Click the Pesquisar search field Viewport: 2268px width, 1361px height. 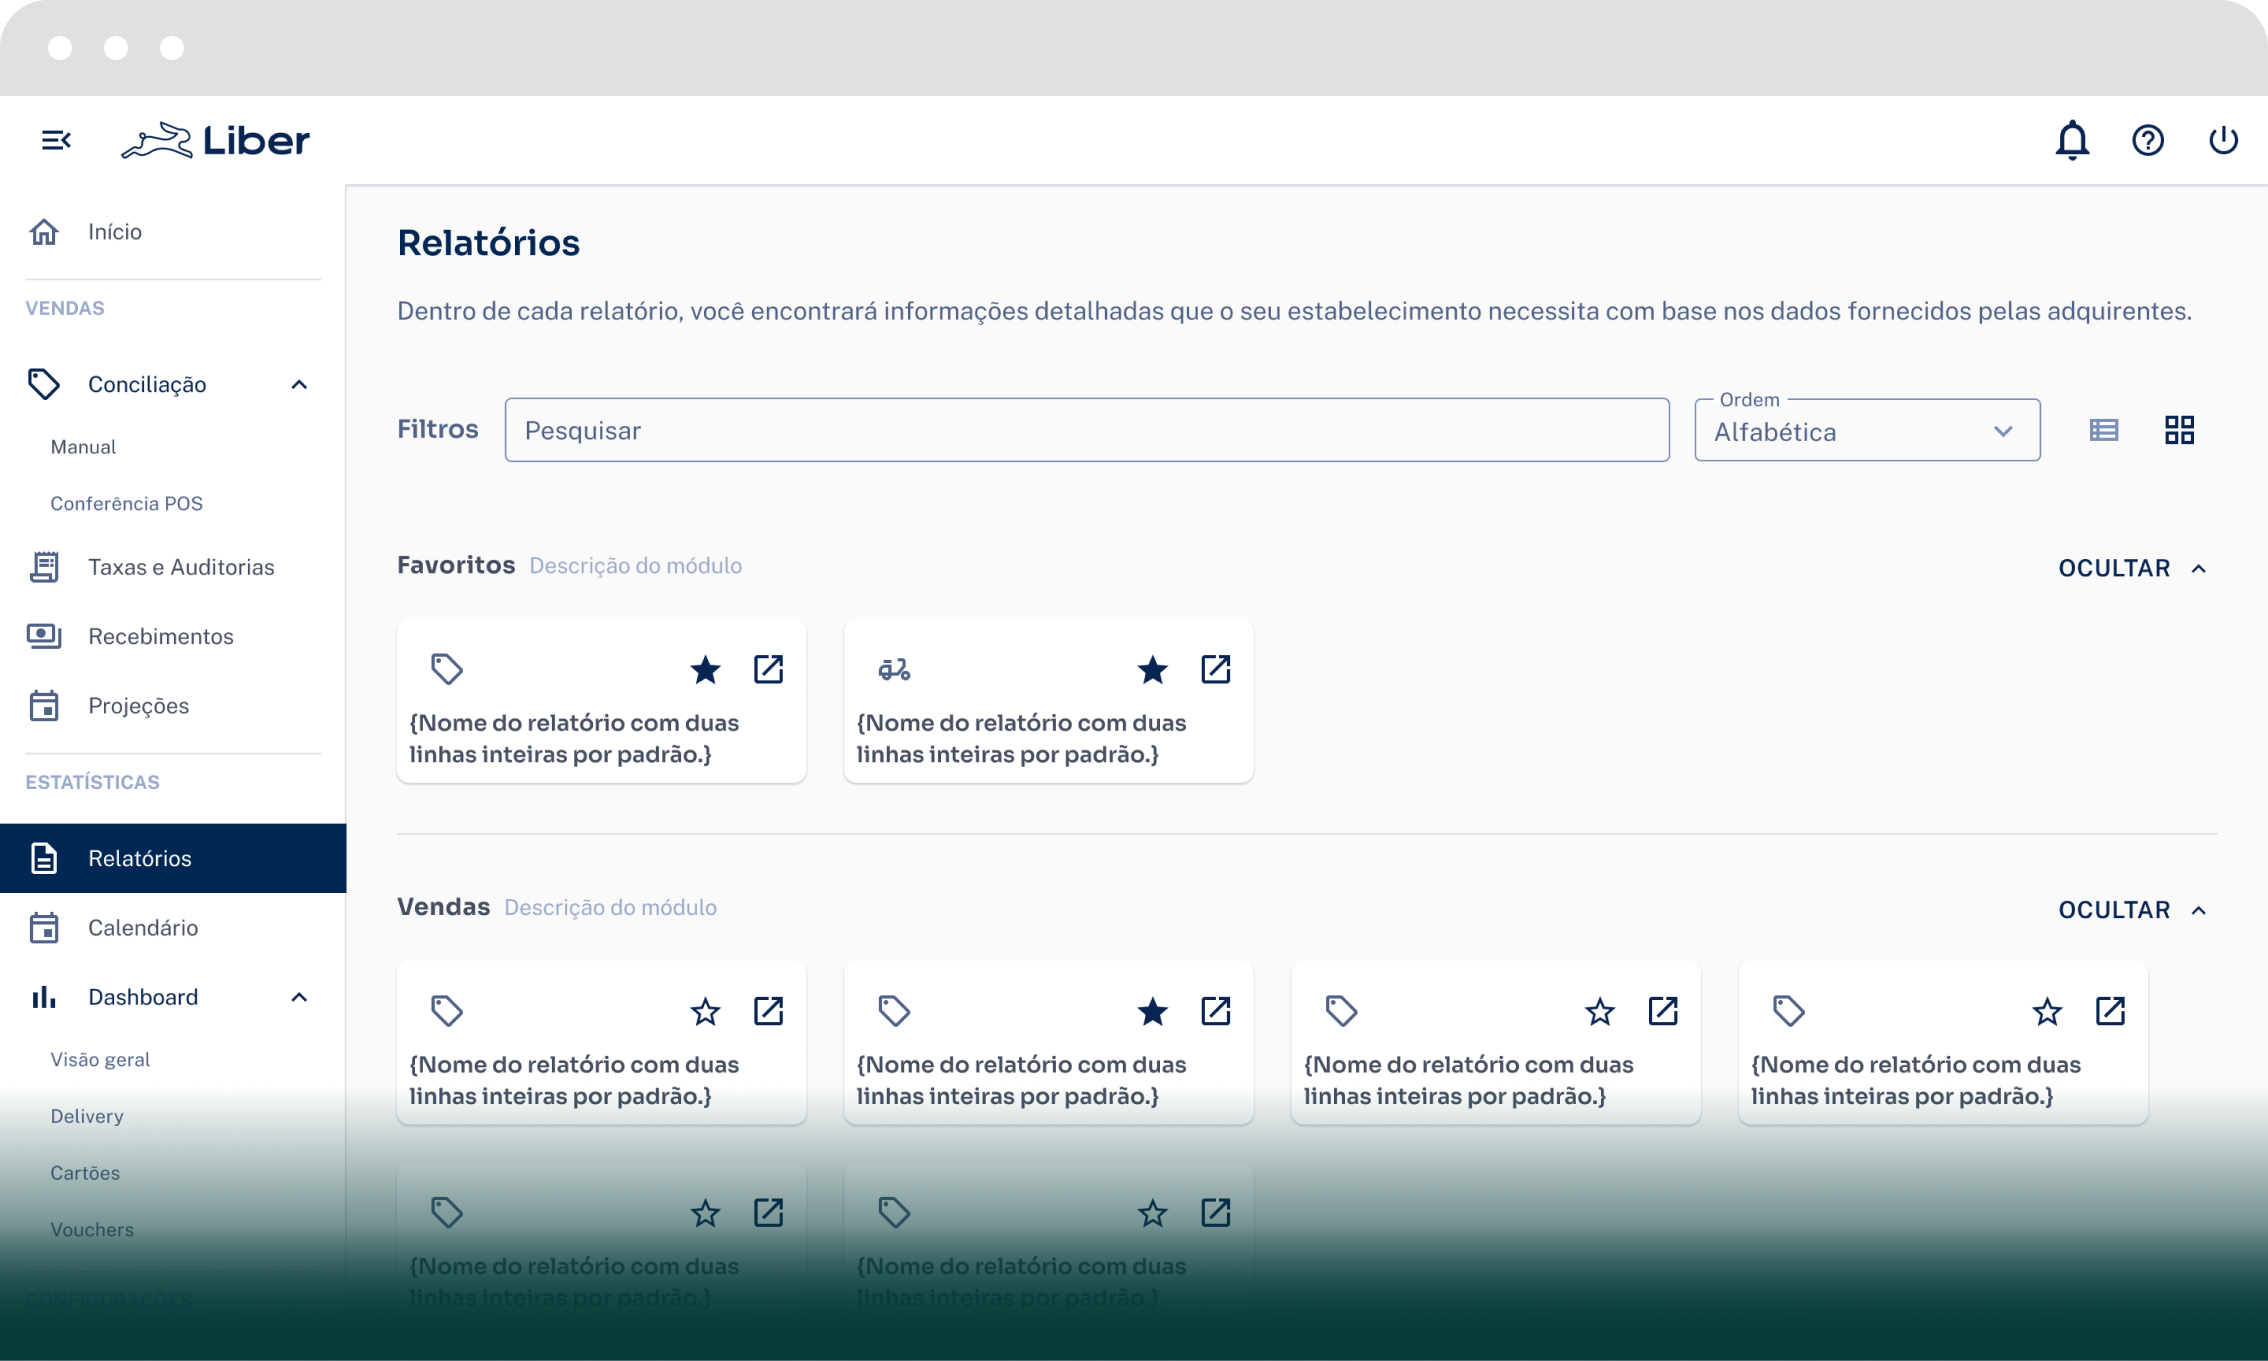(x=1086, y=430)
